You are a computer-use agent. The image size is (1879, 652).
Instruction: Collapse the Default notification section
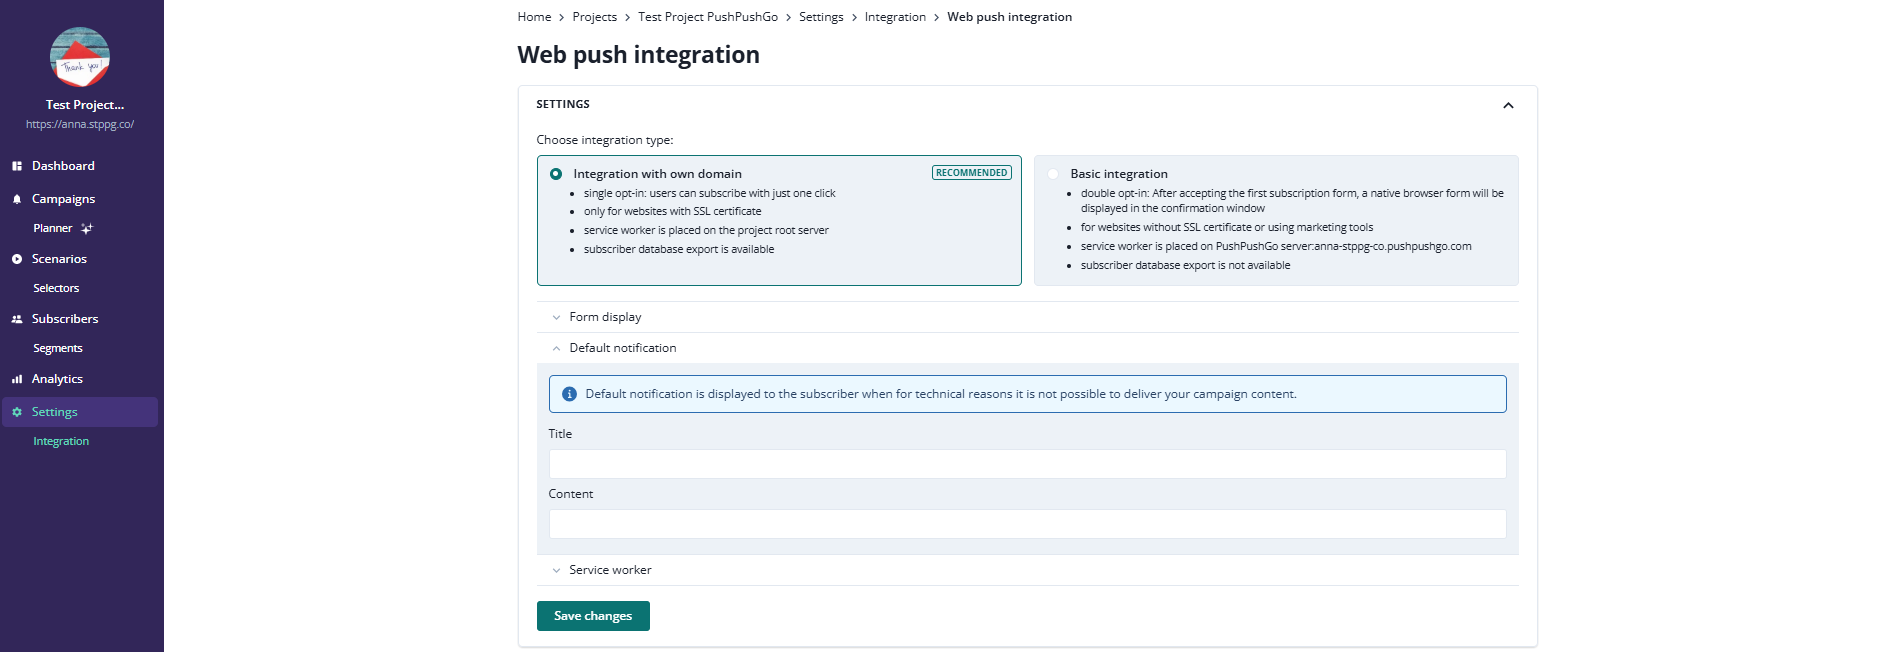coord(557,348)
